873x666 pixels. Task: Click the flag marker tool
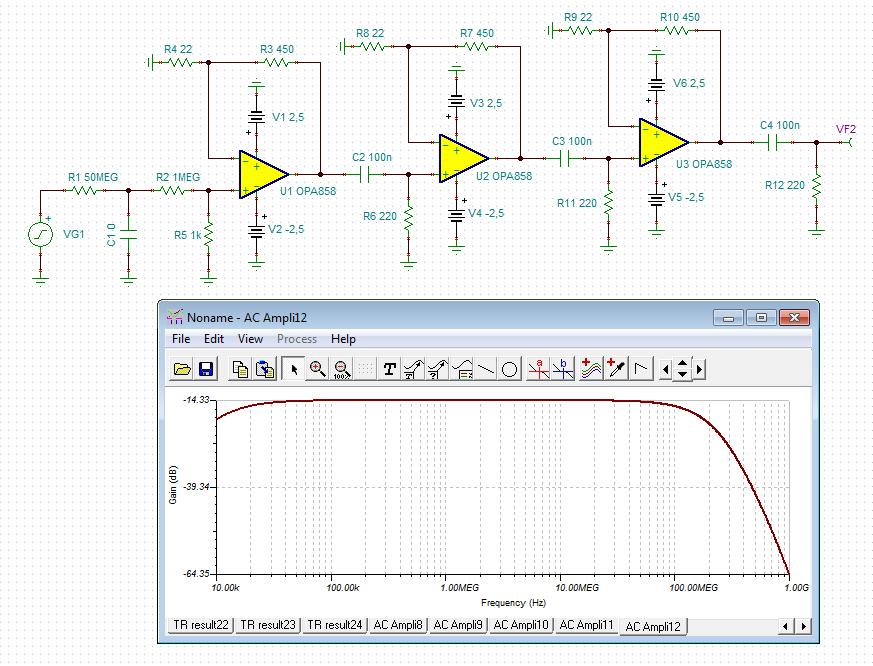[x=640, y=369]
